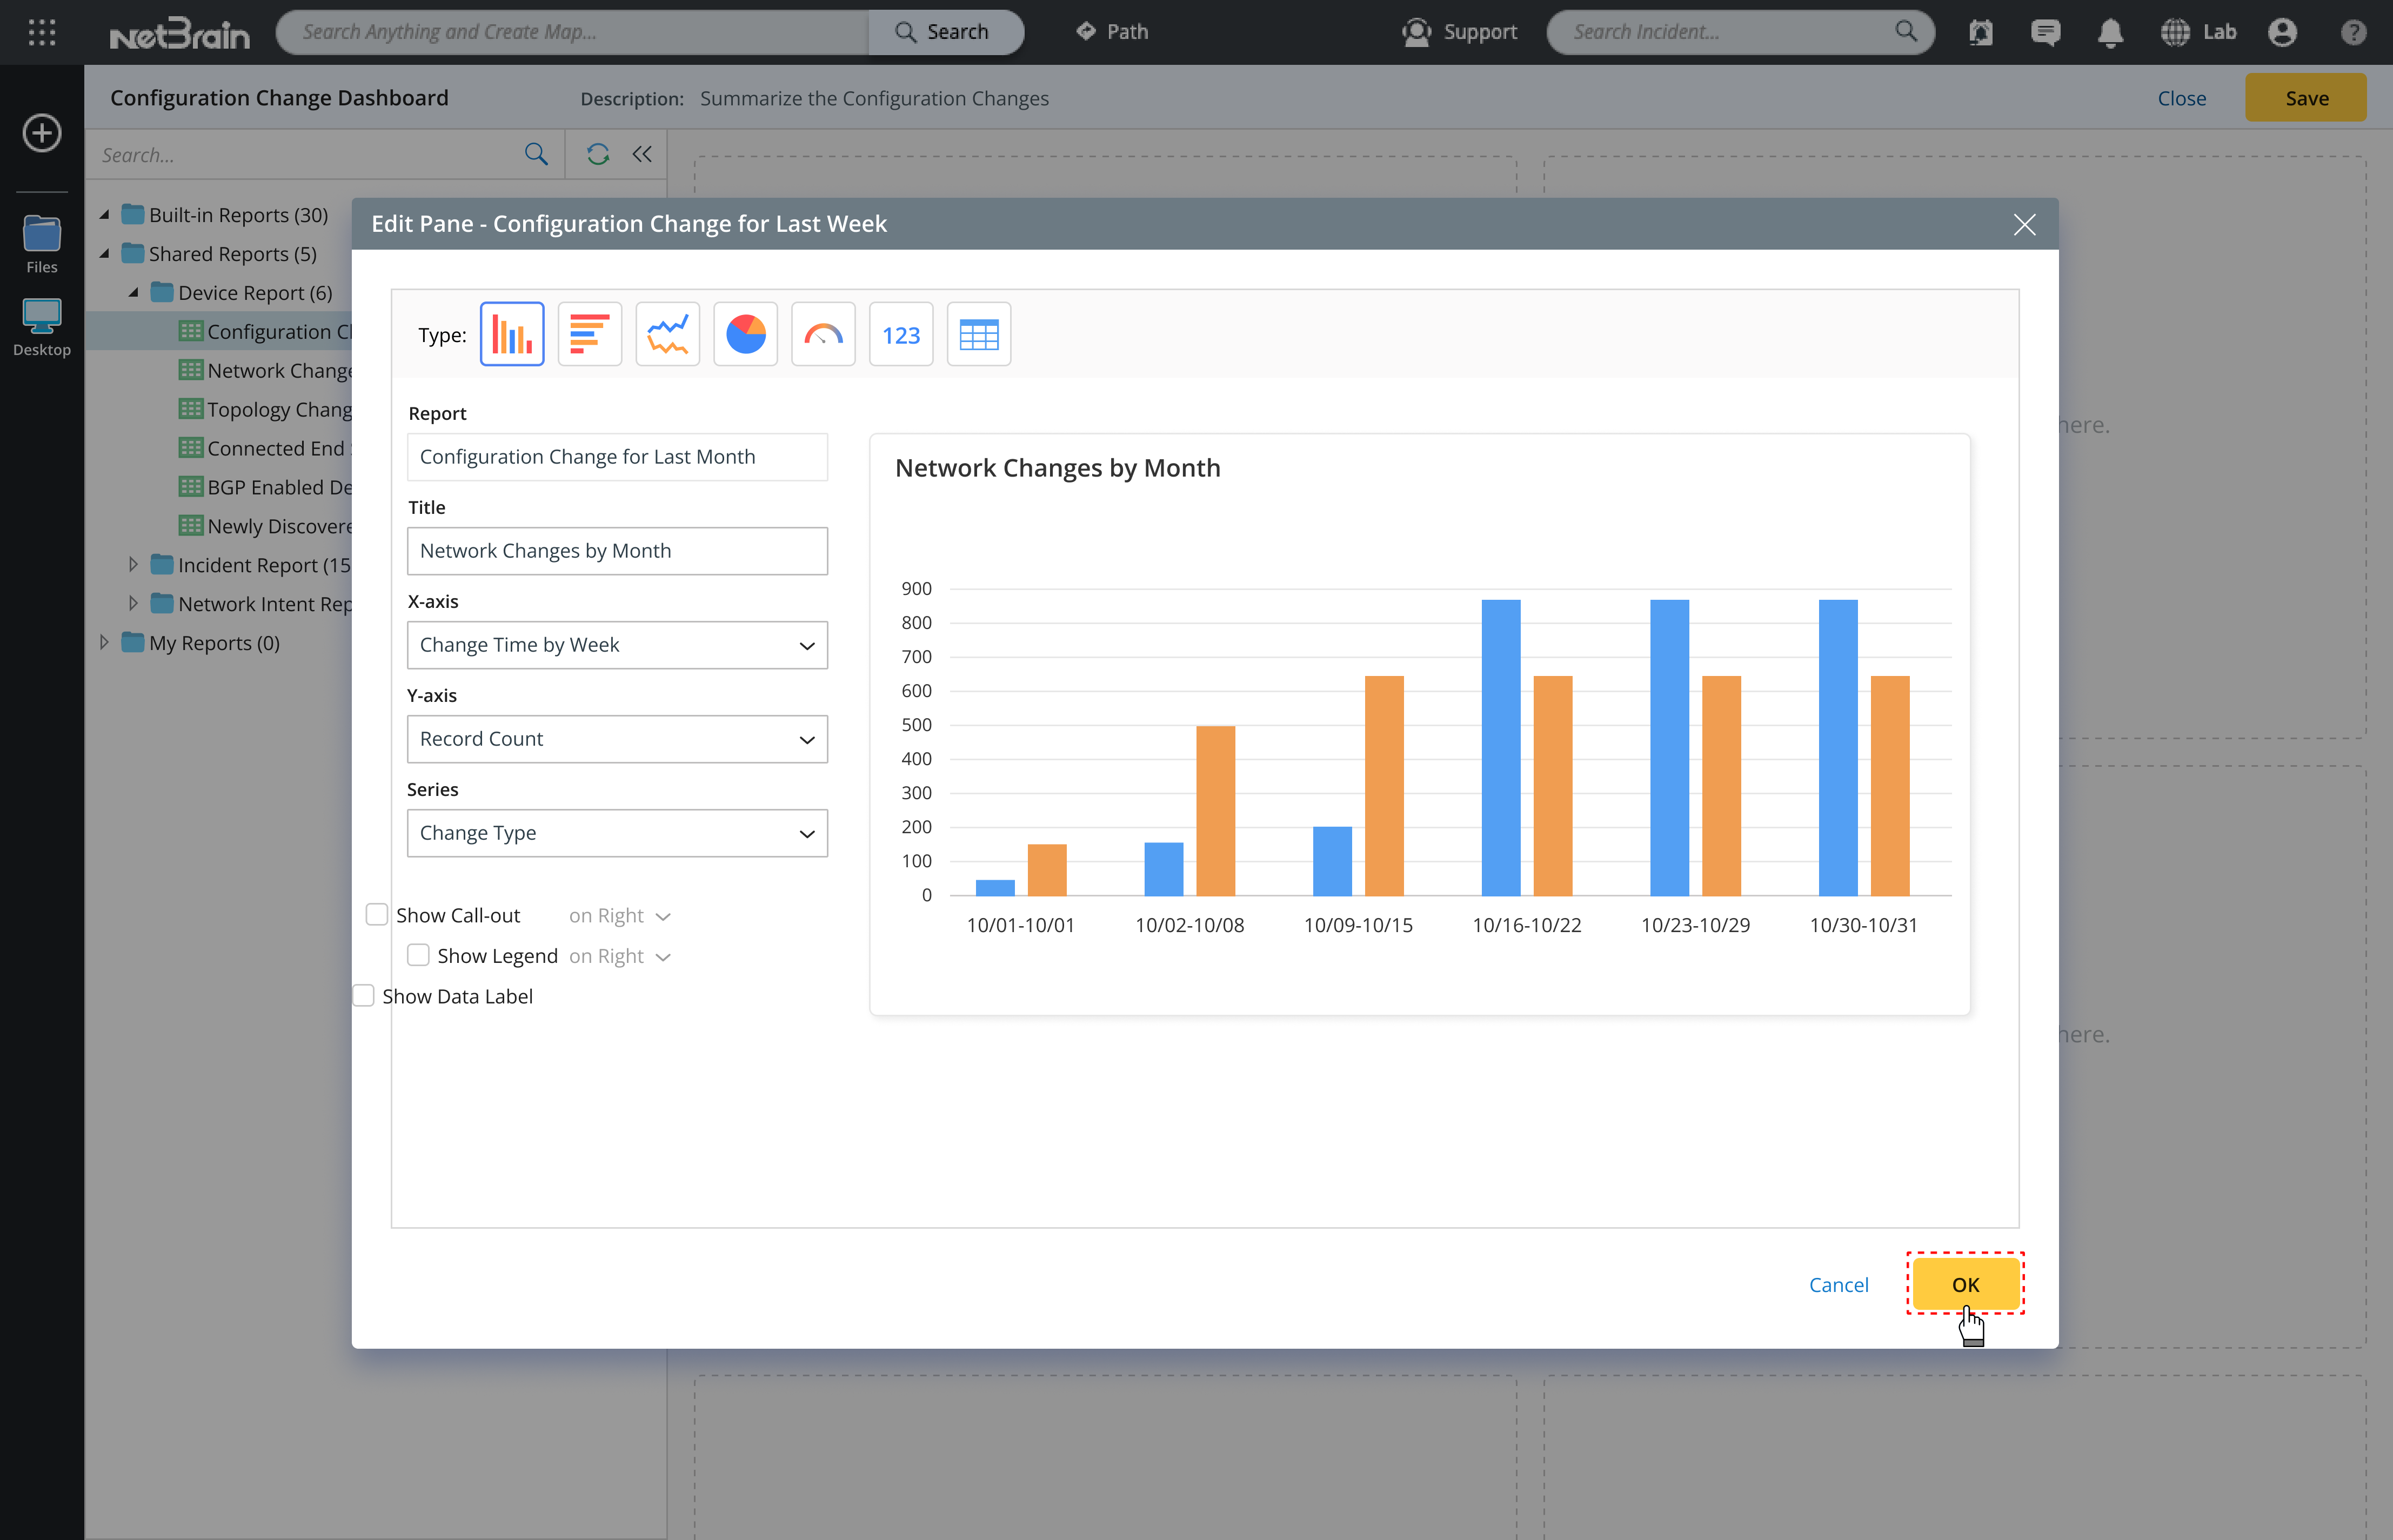The width and height of the screenshot is (2393, 1540).
Task: Select Network Change report tree item
Action: (278, 371)
